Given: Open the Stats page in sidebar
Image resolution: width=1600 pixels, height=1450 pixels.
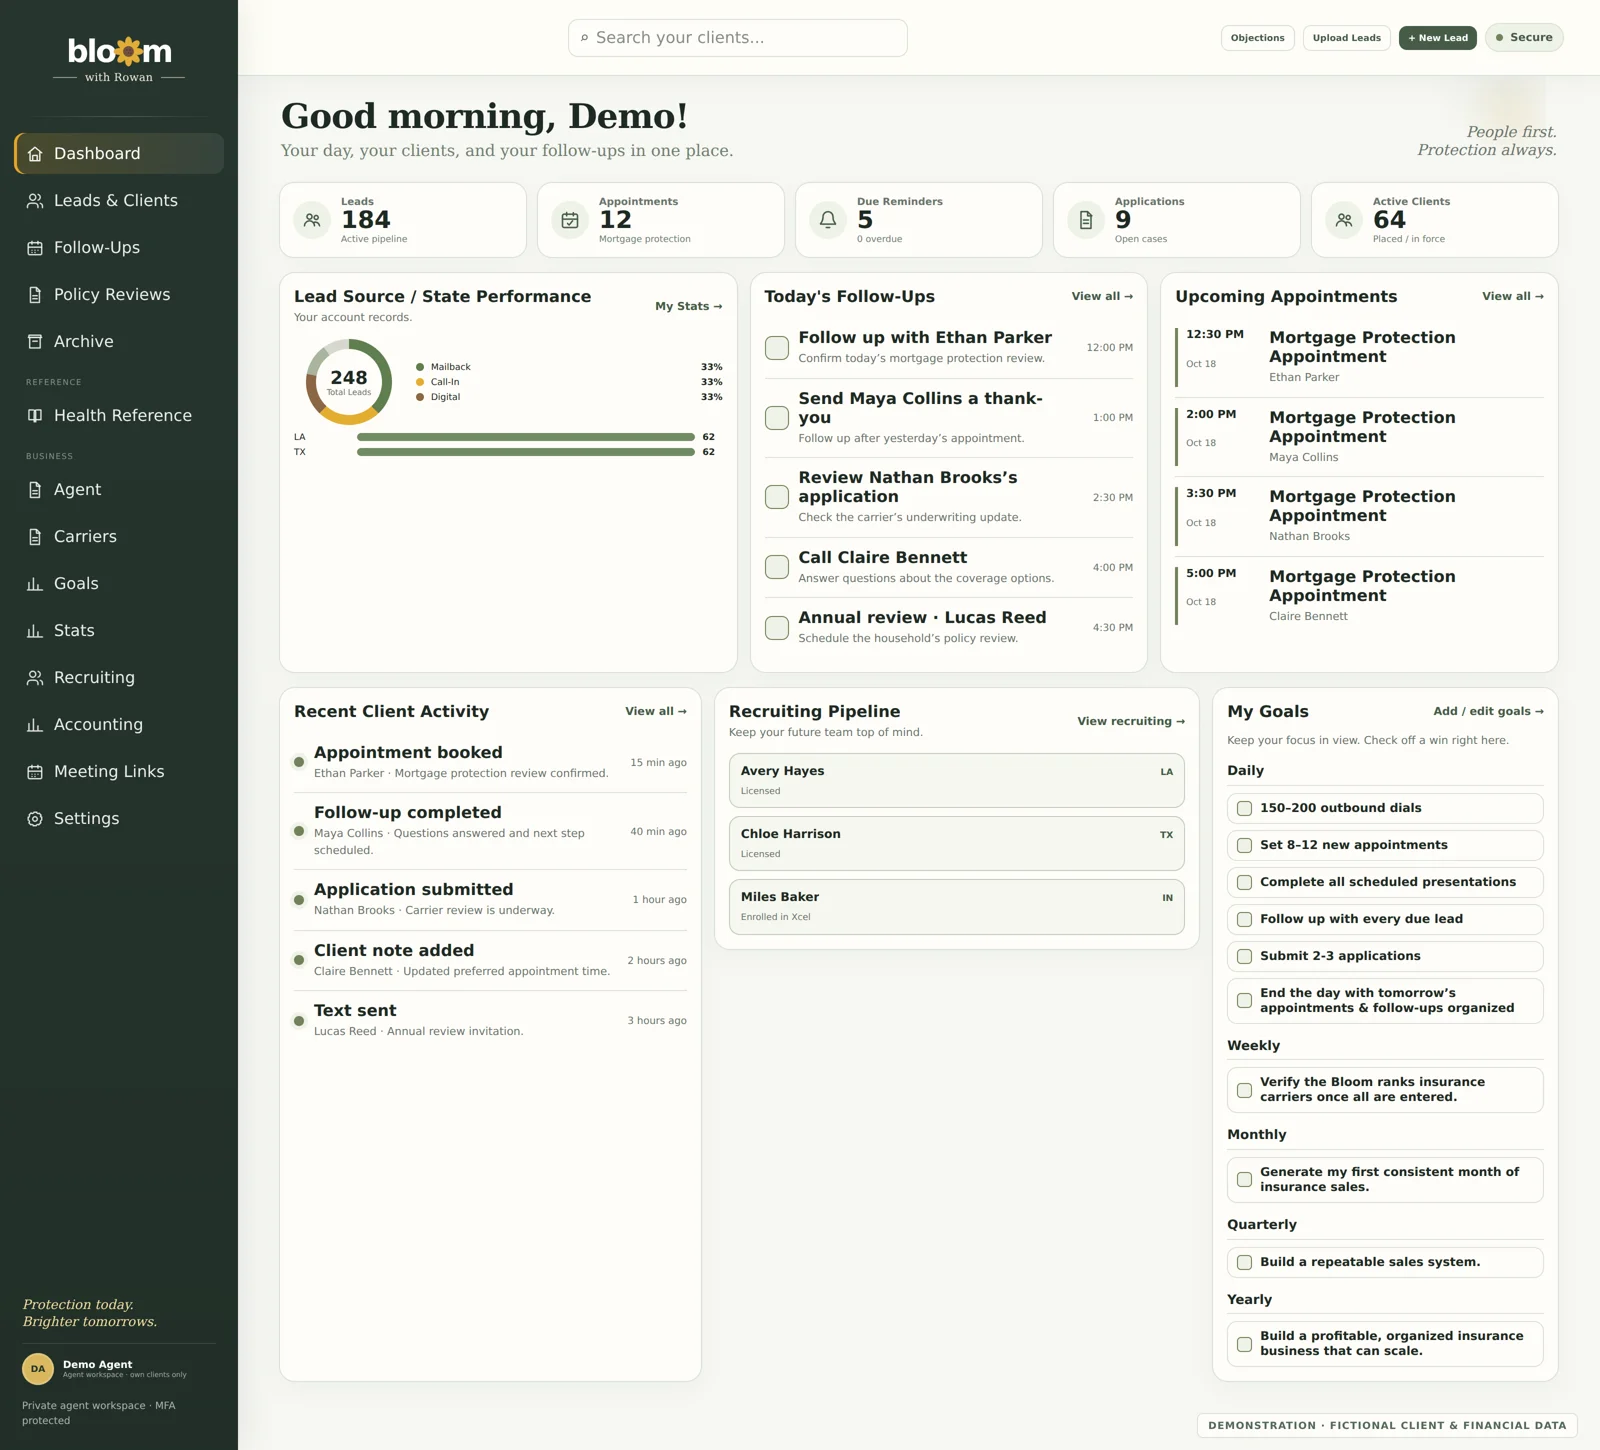Looking at the screenshot, I should [119, 631].
